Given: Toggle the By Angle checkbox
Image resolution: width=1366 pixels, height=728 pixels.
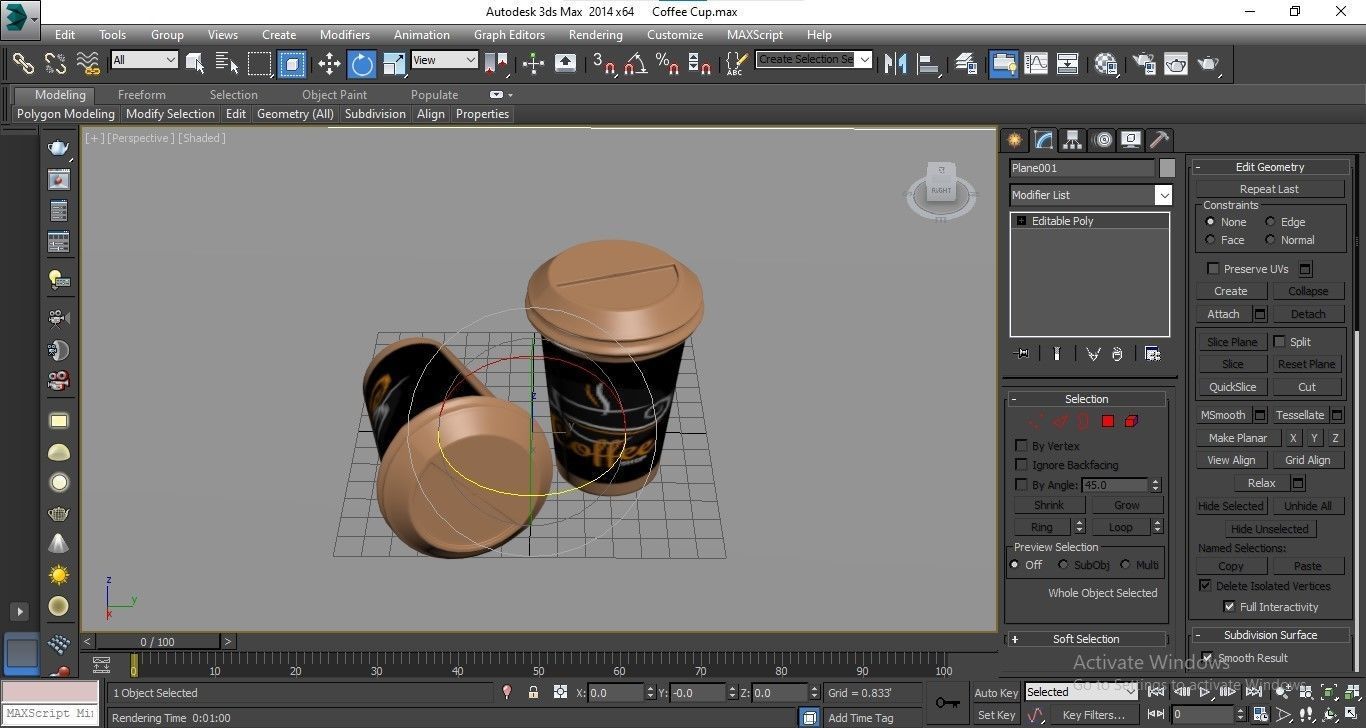Looking at the screenshot, I should pos(1021,484).
